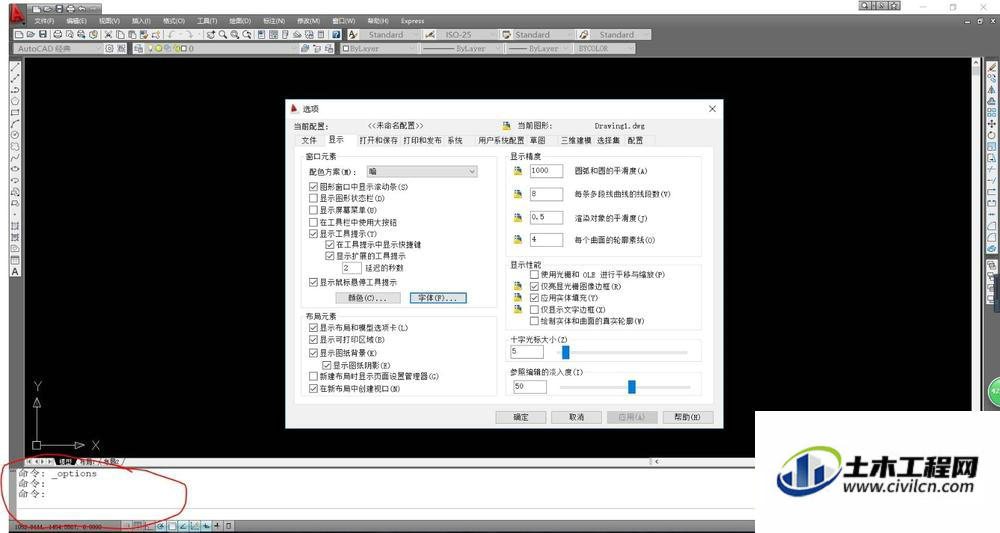
Task: Click the Layer Properties Manager icon
Action: (x=138, y=48)
